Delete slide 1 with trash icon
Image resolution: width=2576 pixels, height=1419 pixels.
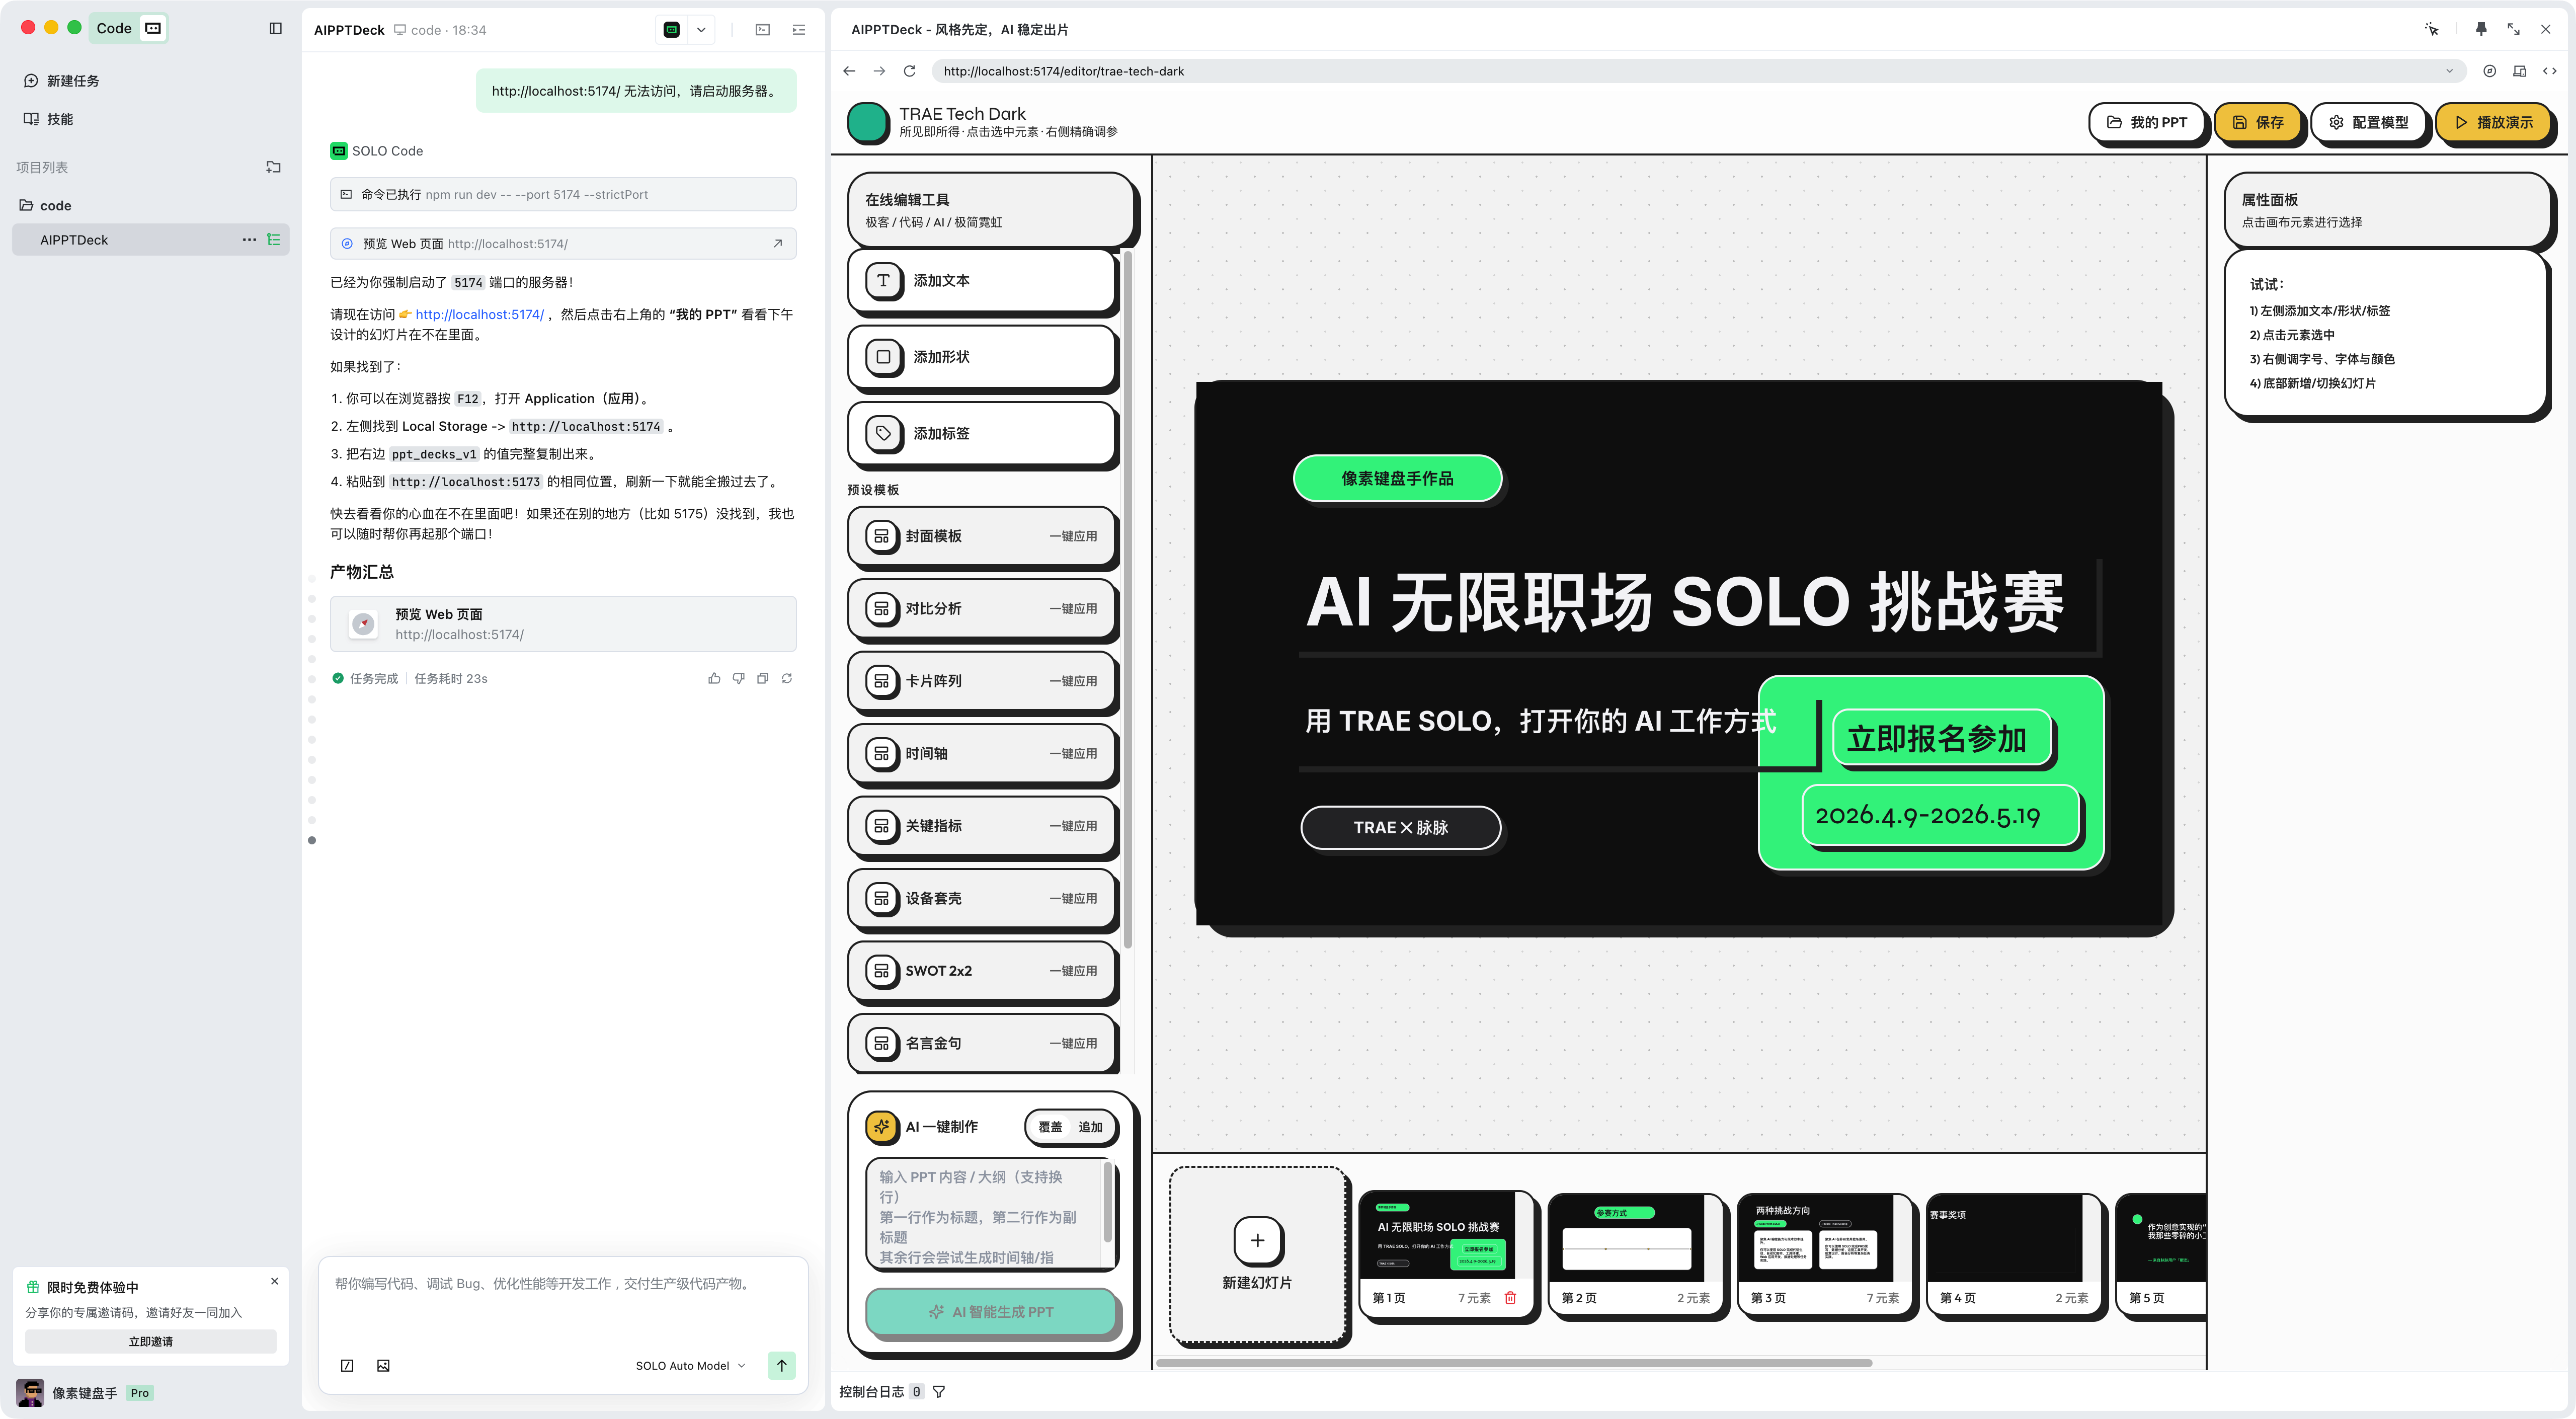[x=1510, y=1297]
